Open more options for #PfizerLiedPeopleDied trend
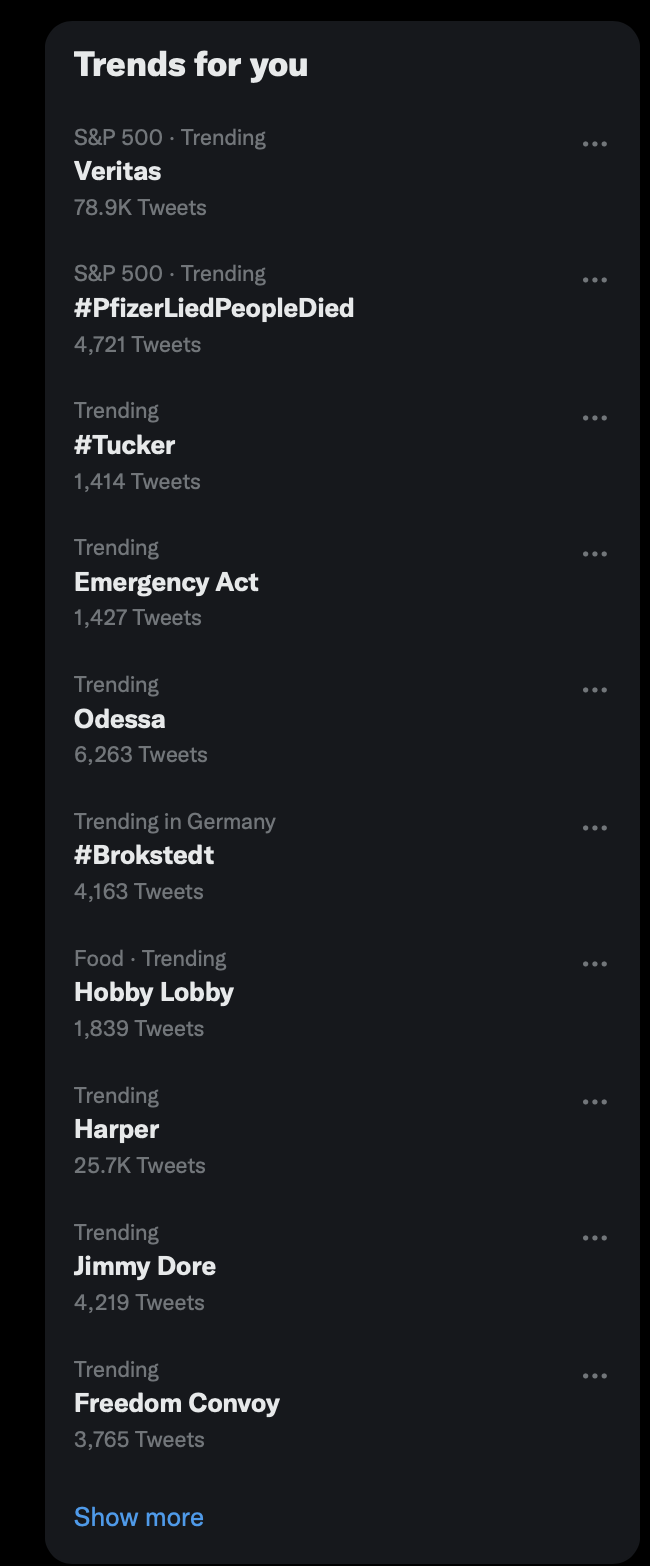 click(x=595, y=280)
